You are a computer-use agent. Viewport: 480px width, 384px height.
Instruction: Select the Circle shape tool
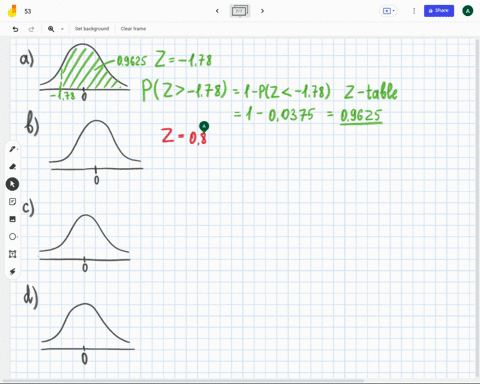13,237
